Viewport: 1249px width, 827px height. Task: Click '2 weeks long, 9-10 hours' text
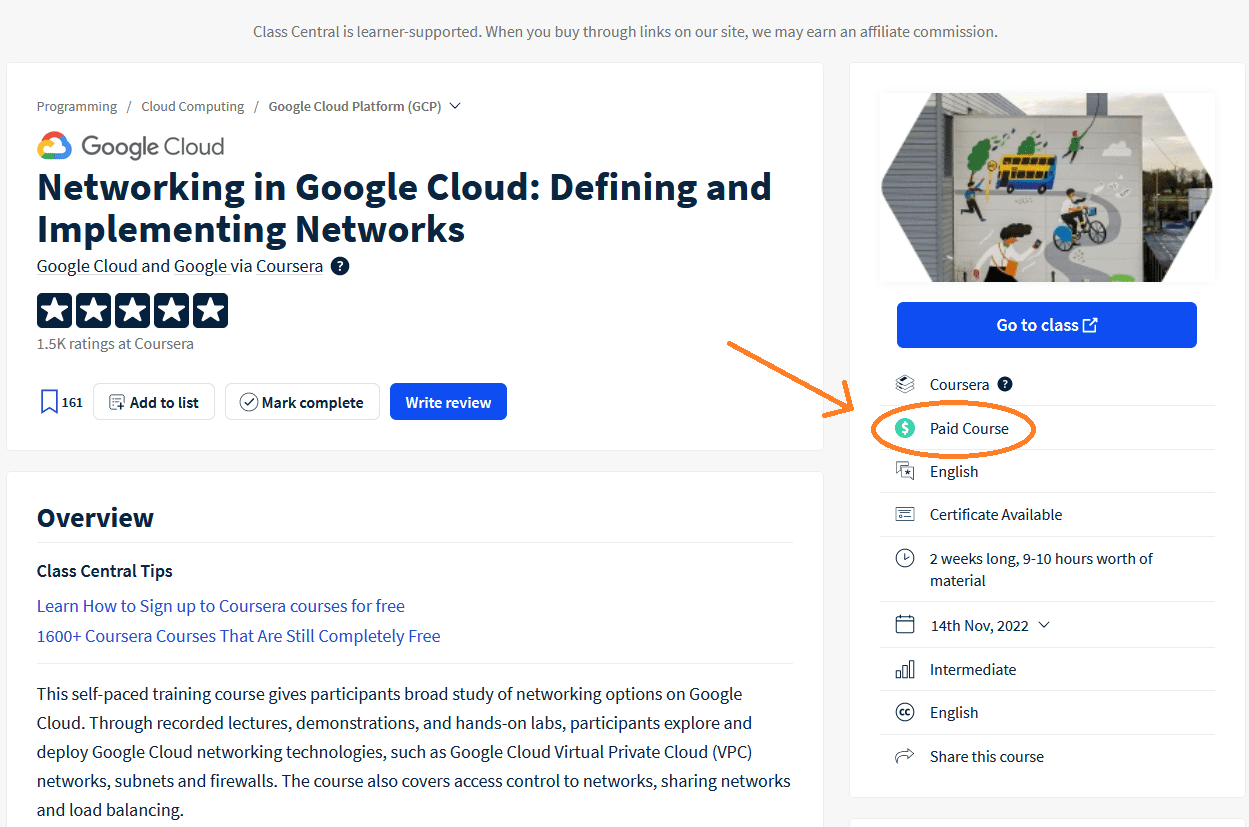1041,569
